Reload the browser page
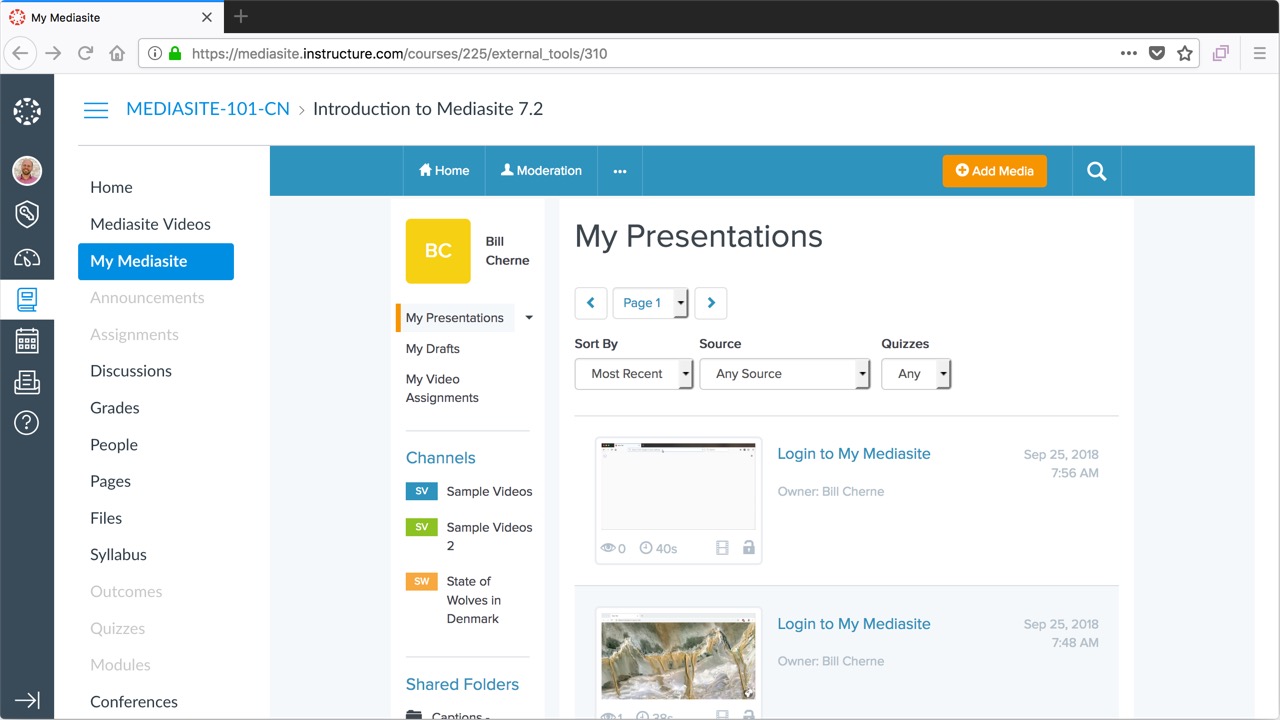 (x=86, y=53)
